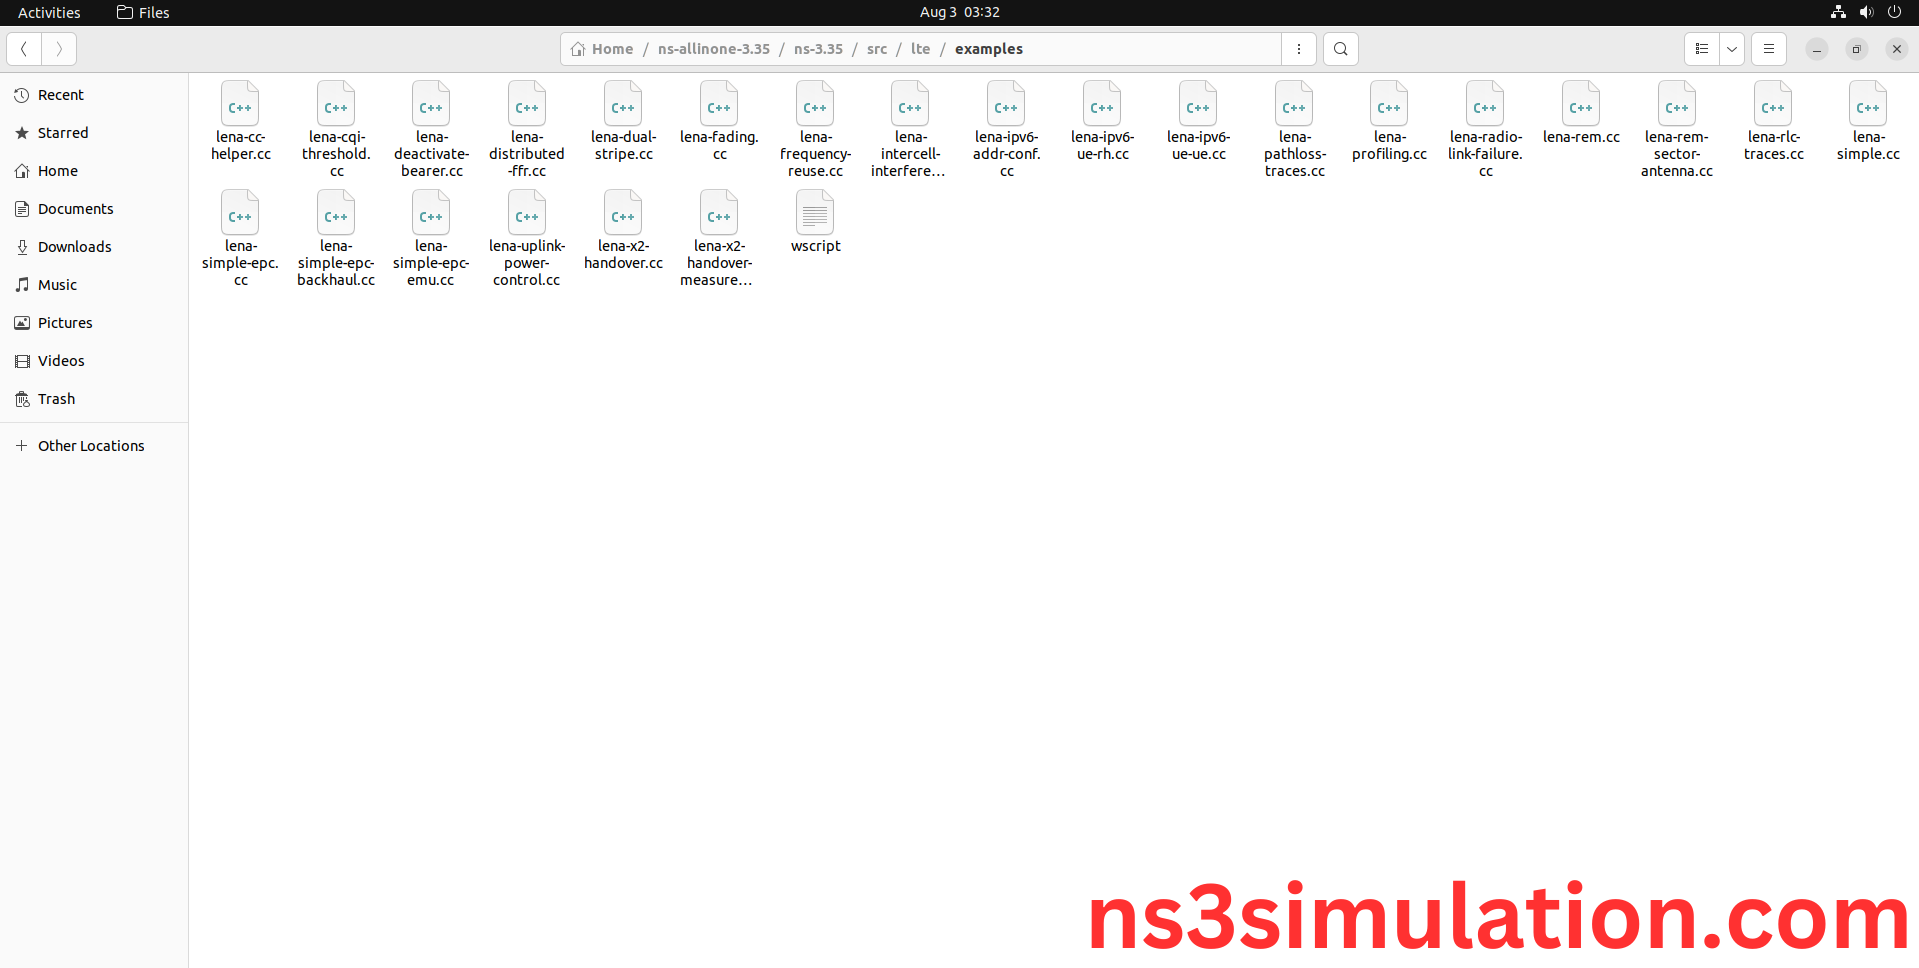Open the path bar options menu
Image resolution: width=1919 pixels, height=968 pixels.
[x=1299, y=49]
